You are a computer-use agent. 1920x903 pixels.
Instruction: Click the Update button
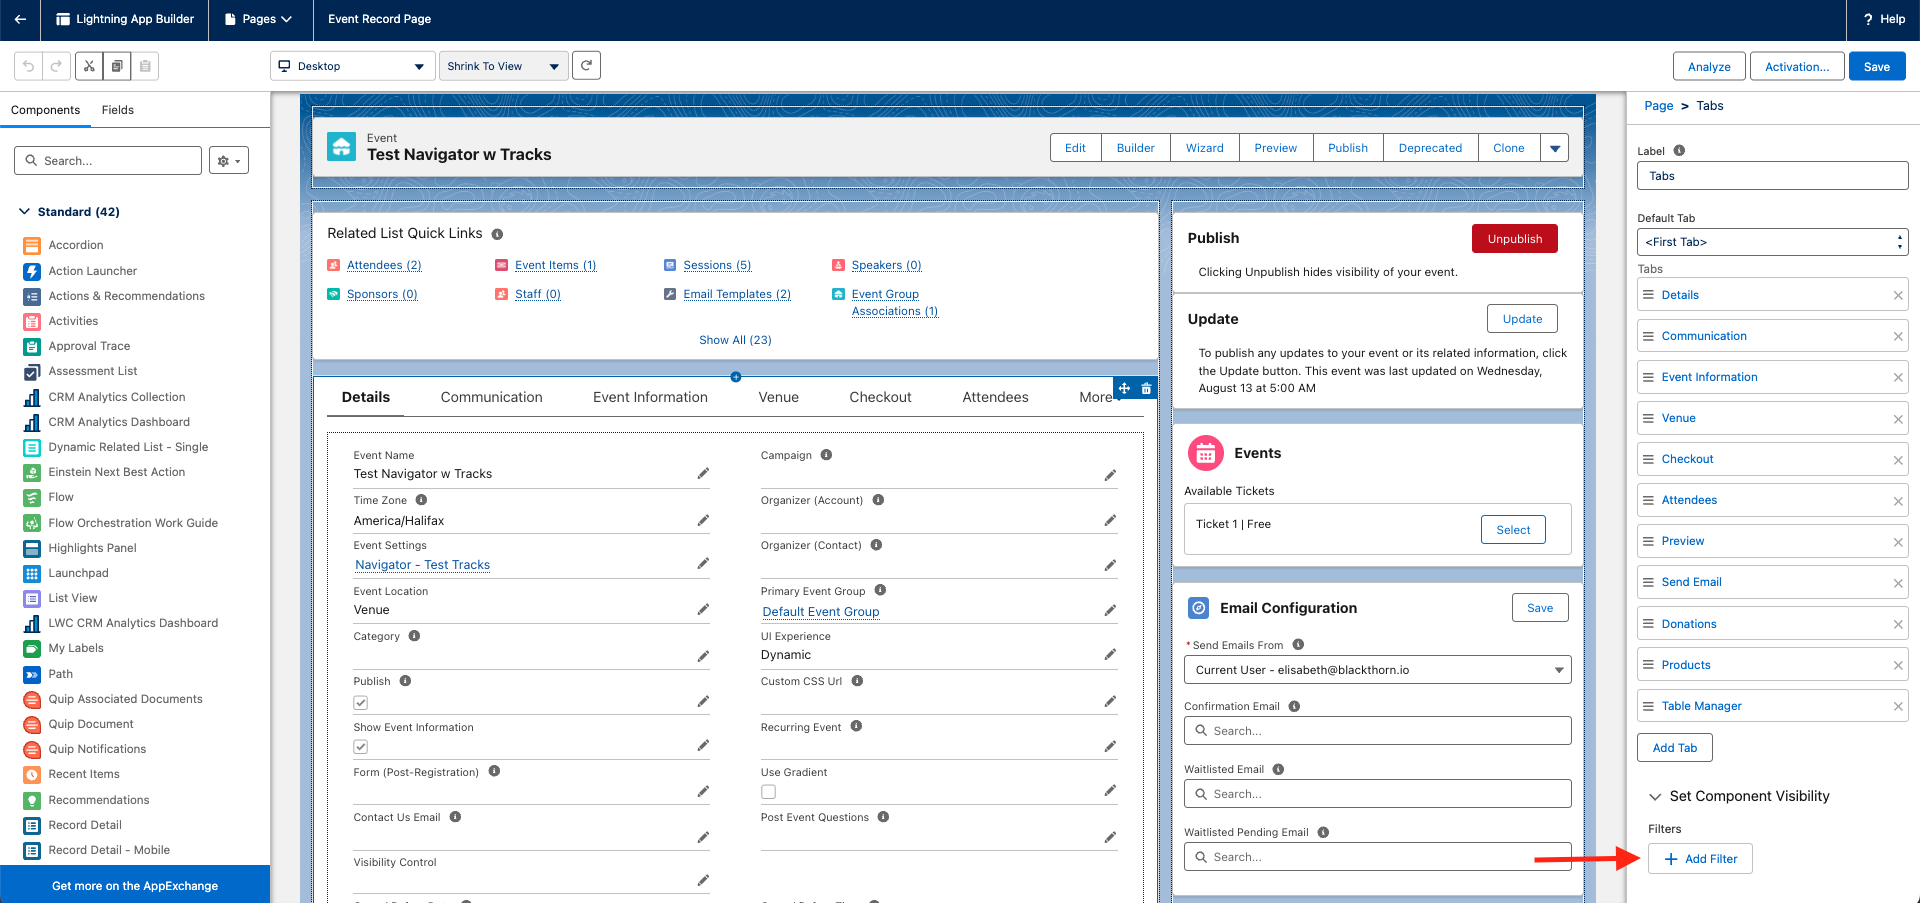1522,319
